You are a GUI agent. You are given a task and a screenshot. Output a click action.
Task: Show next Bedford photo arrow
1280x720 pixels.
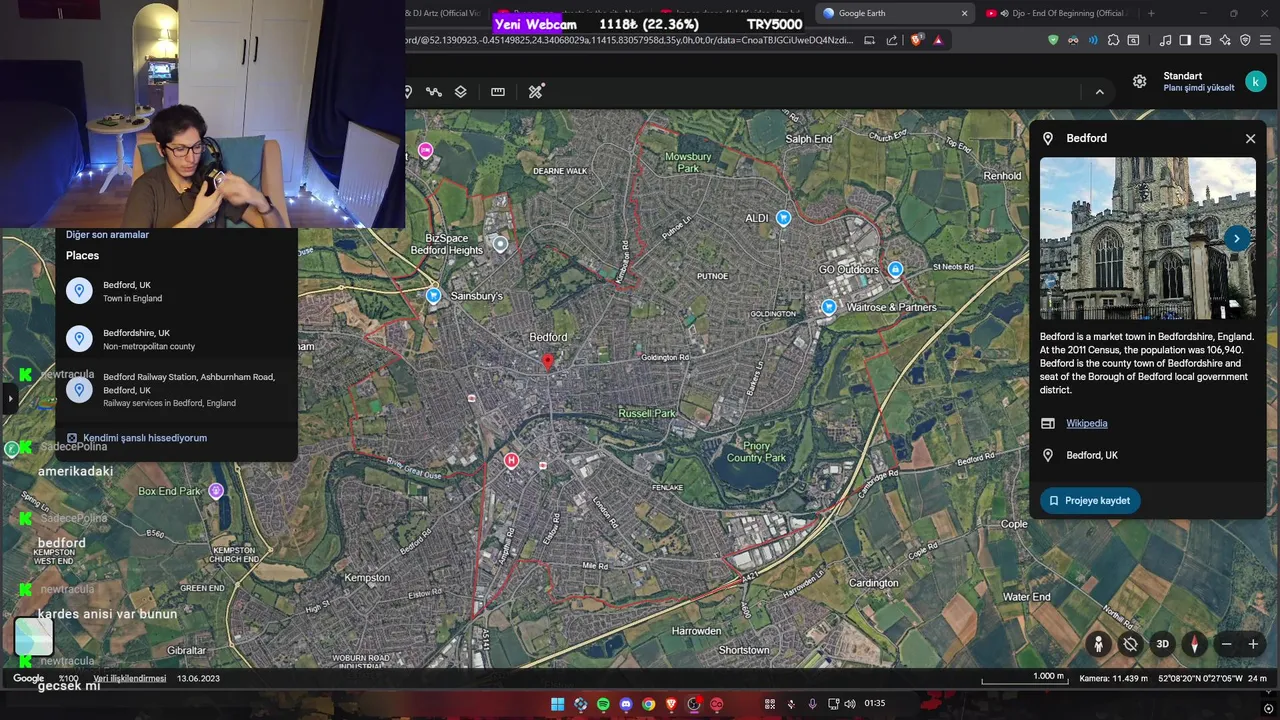1236,238
